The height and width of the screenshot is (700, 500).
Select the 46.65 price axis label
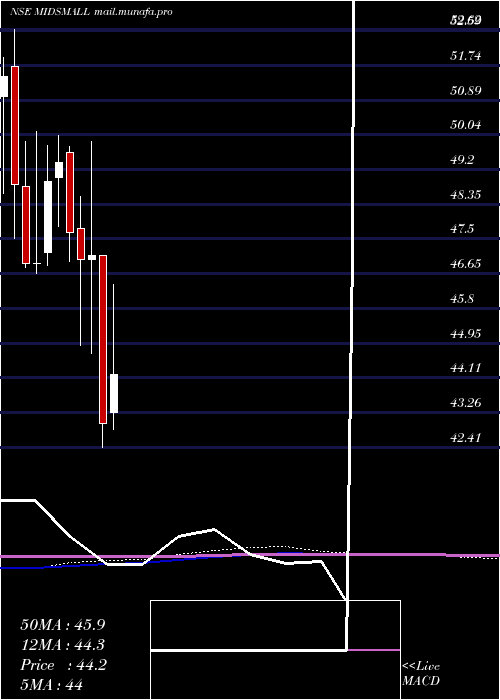pyautogui.click(x=466, y=264)
